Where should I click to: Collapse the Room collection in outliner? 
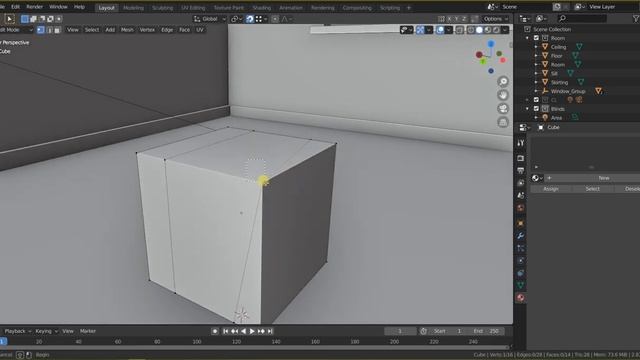527,38
